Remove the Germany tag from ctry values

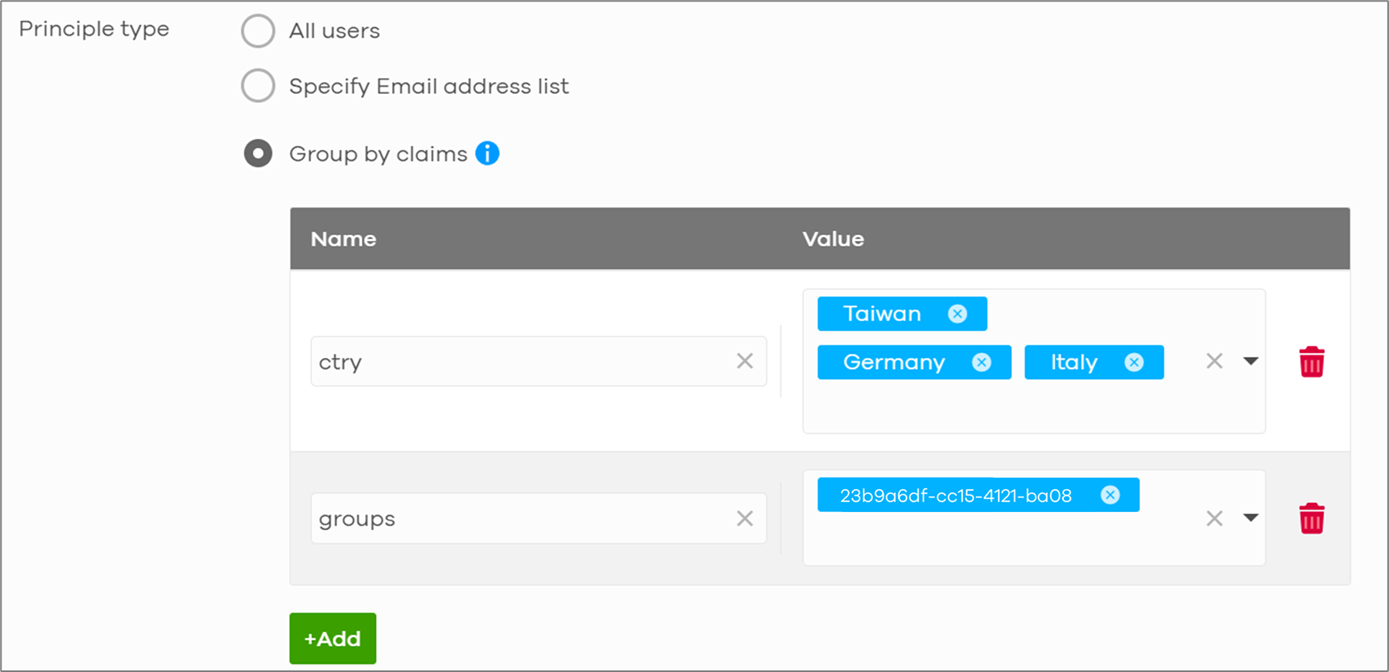click(981, 362)
